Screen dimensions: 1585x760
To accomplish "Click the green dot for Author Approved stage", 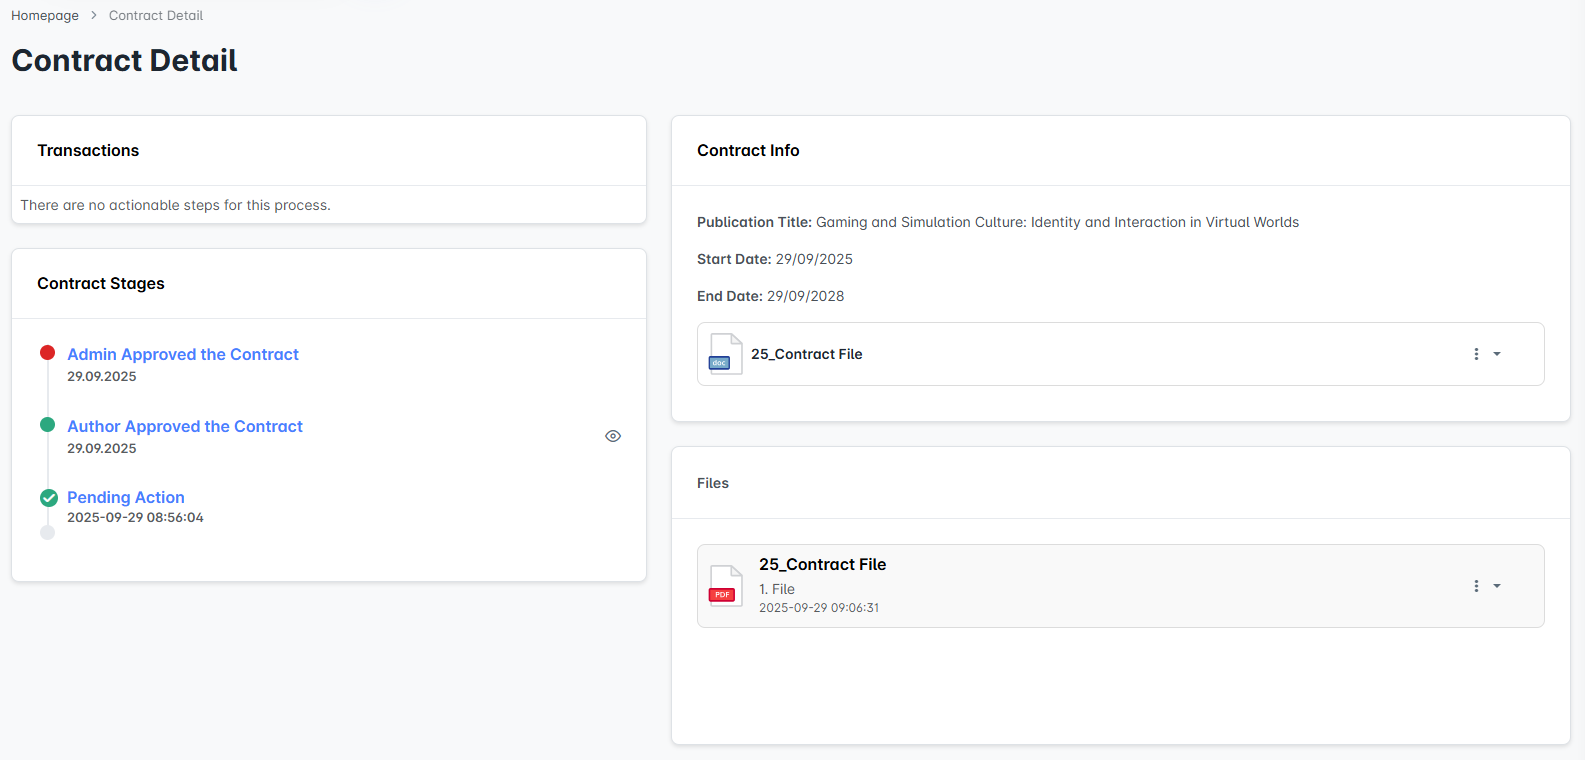I will coord(47,425).
